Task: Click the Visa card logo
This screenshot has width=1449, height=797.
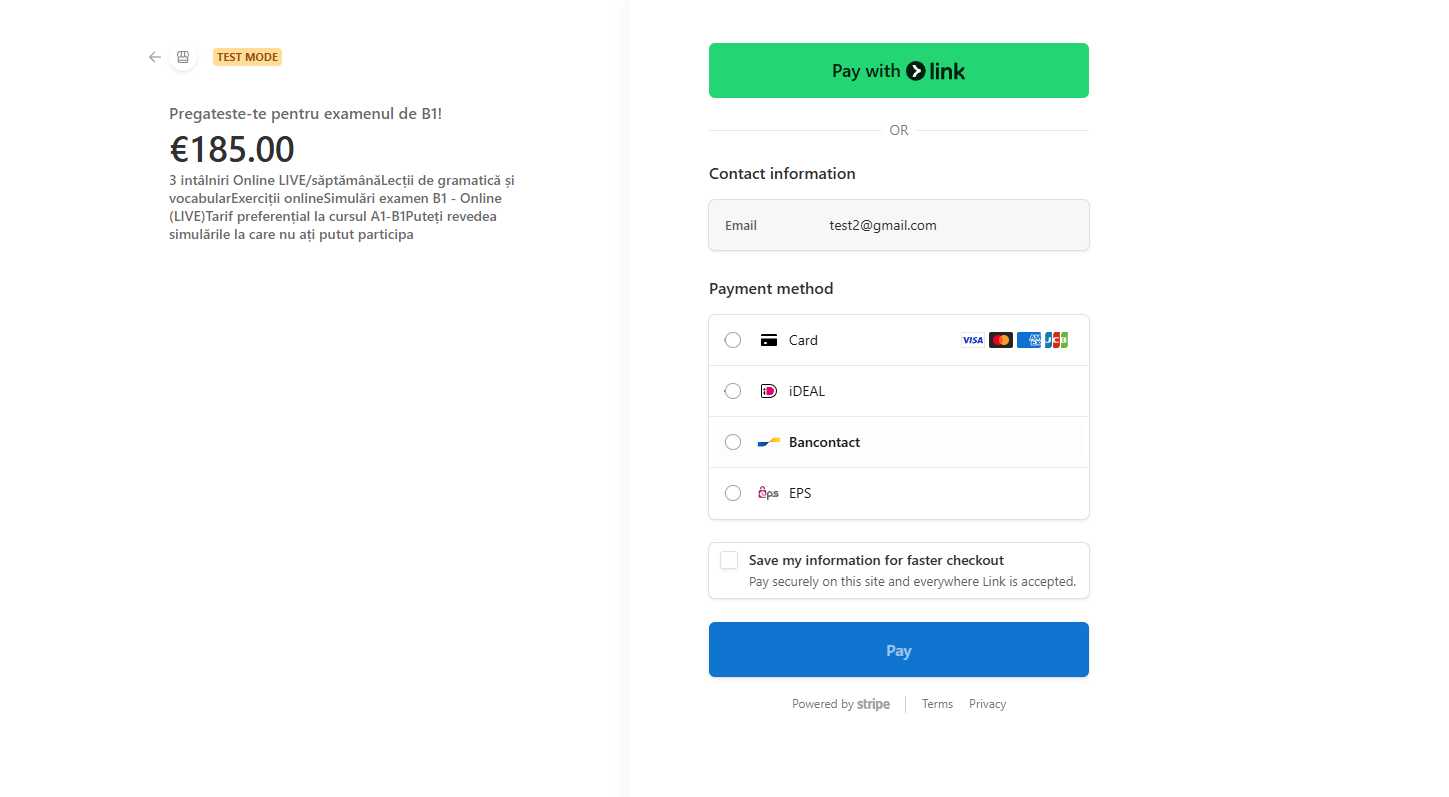Action: pyautogui.click(x=972, y=340)
